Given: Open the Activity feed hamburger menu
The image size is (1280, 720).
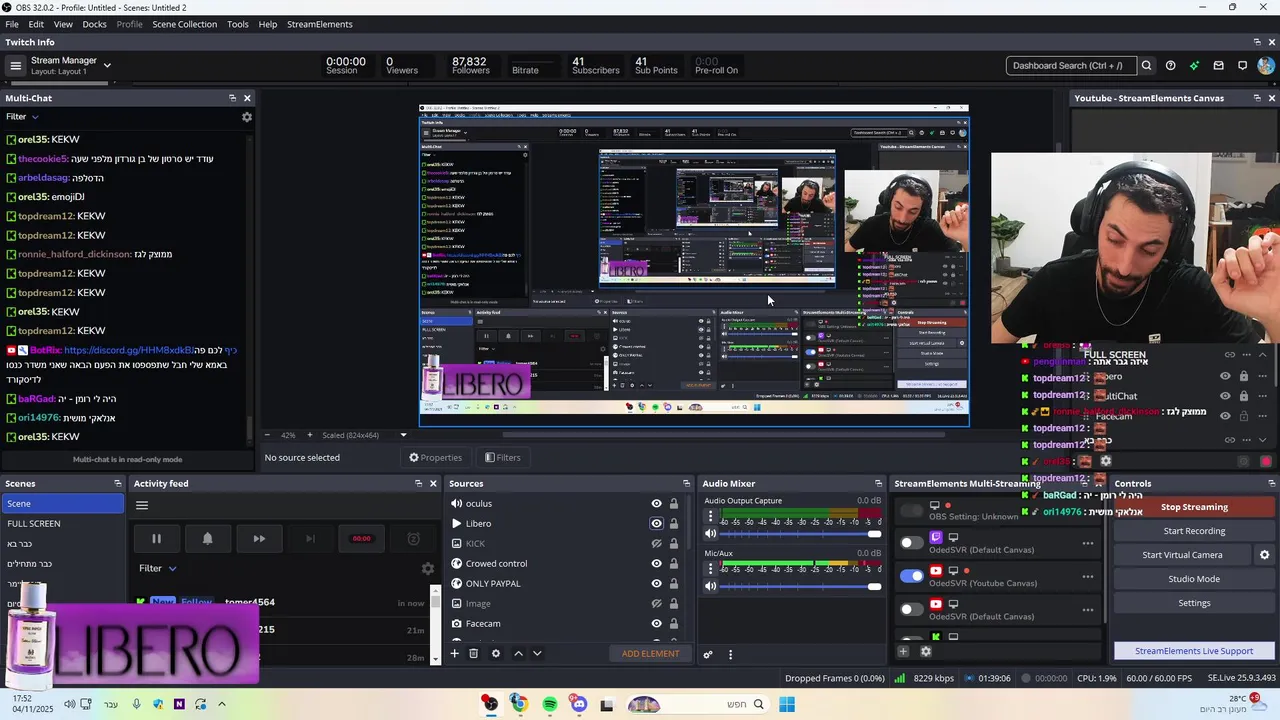Looking at the screenshot, I should [142, 505].
